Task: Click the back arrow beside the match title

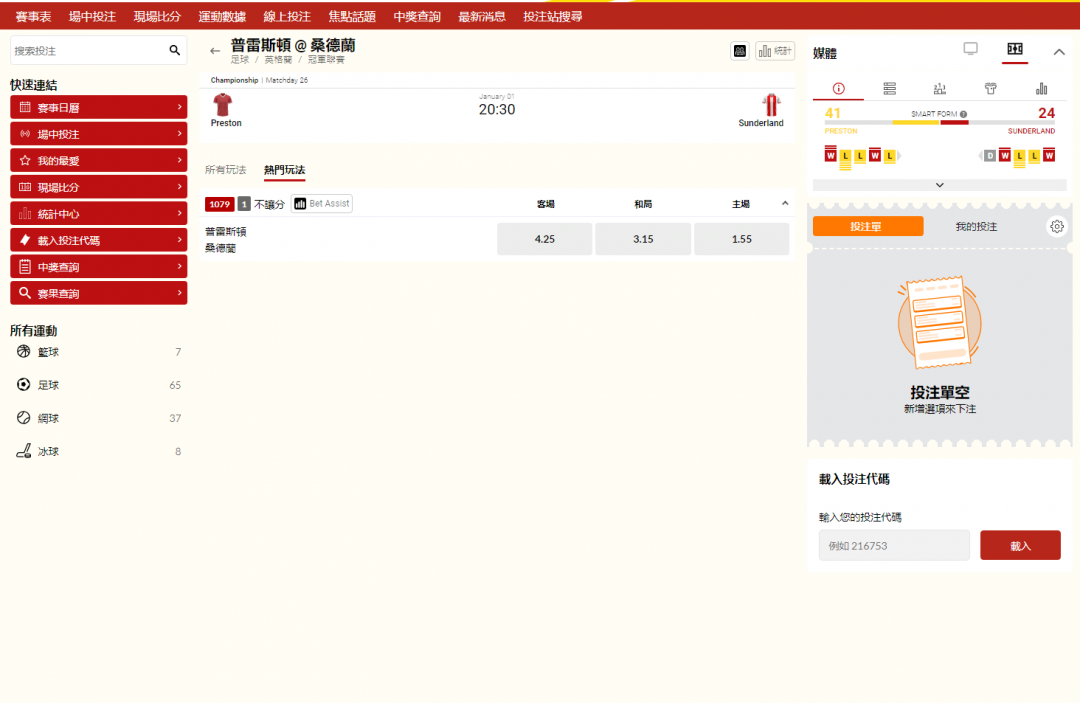Action: (x=214, y=50)
